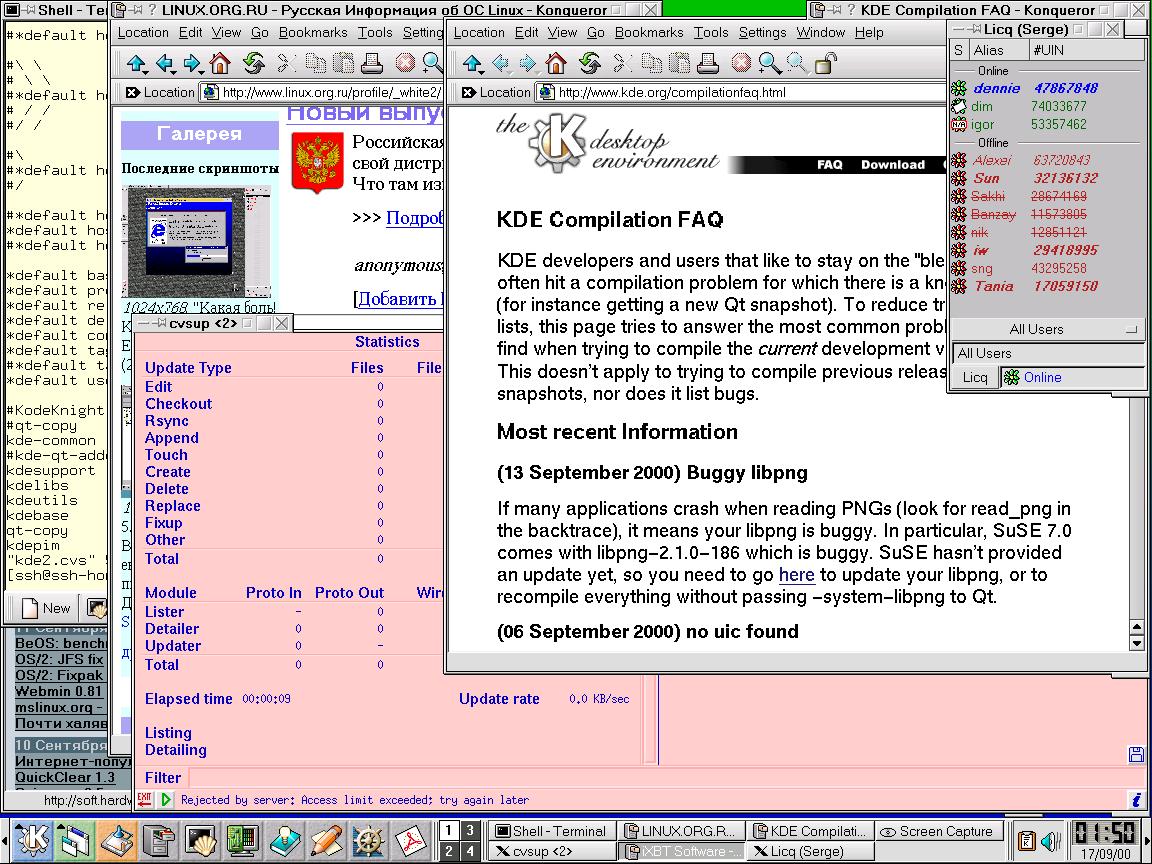Open the Settings menu in KDE FAQ Konqueror
The width and height of the screenshot is (1152, 864).
tap(762, 32)
